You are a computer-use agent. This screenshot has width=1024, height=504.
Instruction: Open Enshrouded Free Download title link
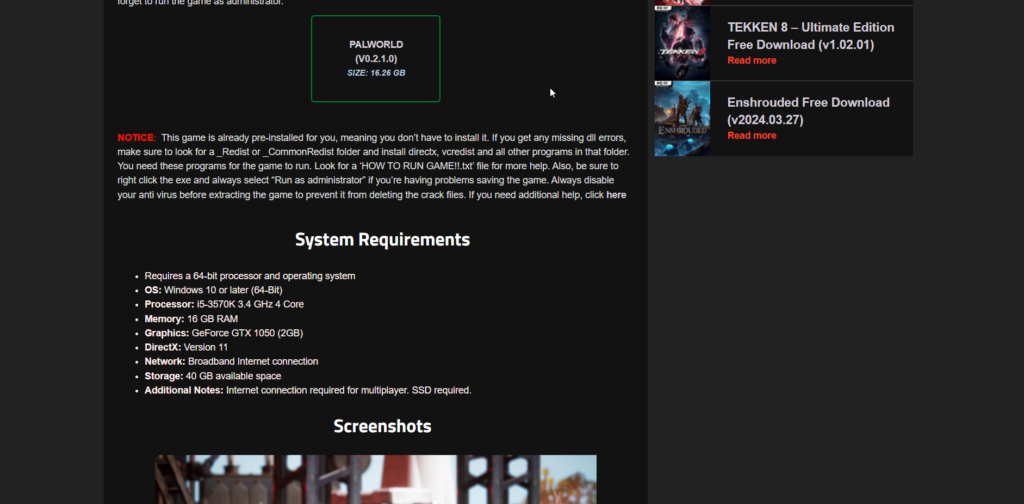point(808,111)
